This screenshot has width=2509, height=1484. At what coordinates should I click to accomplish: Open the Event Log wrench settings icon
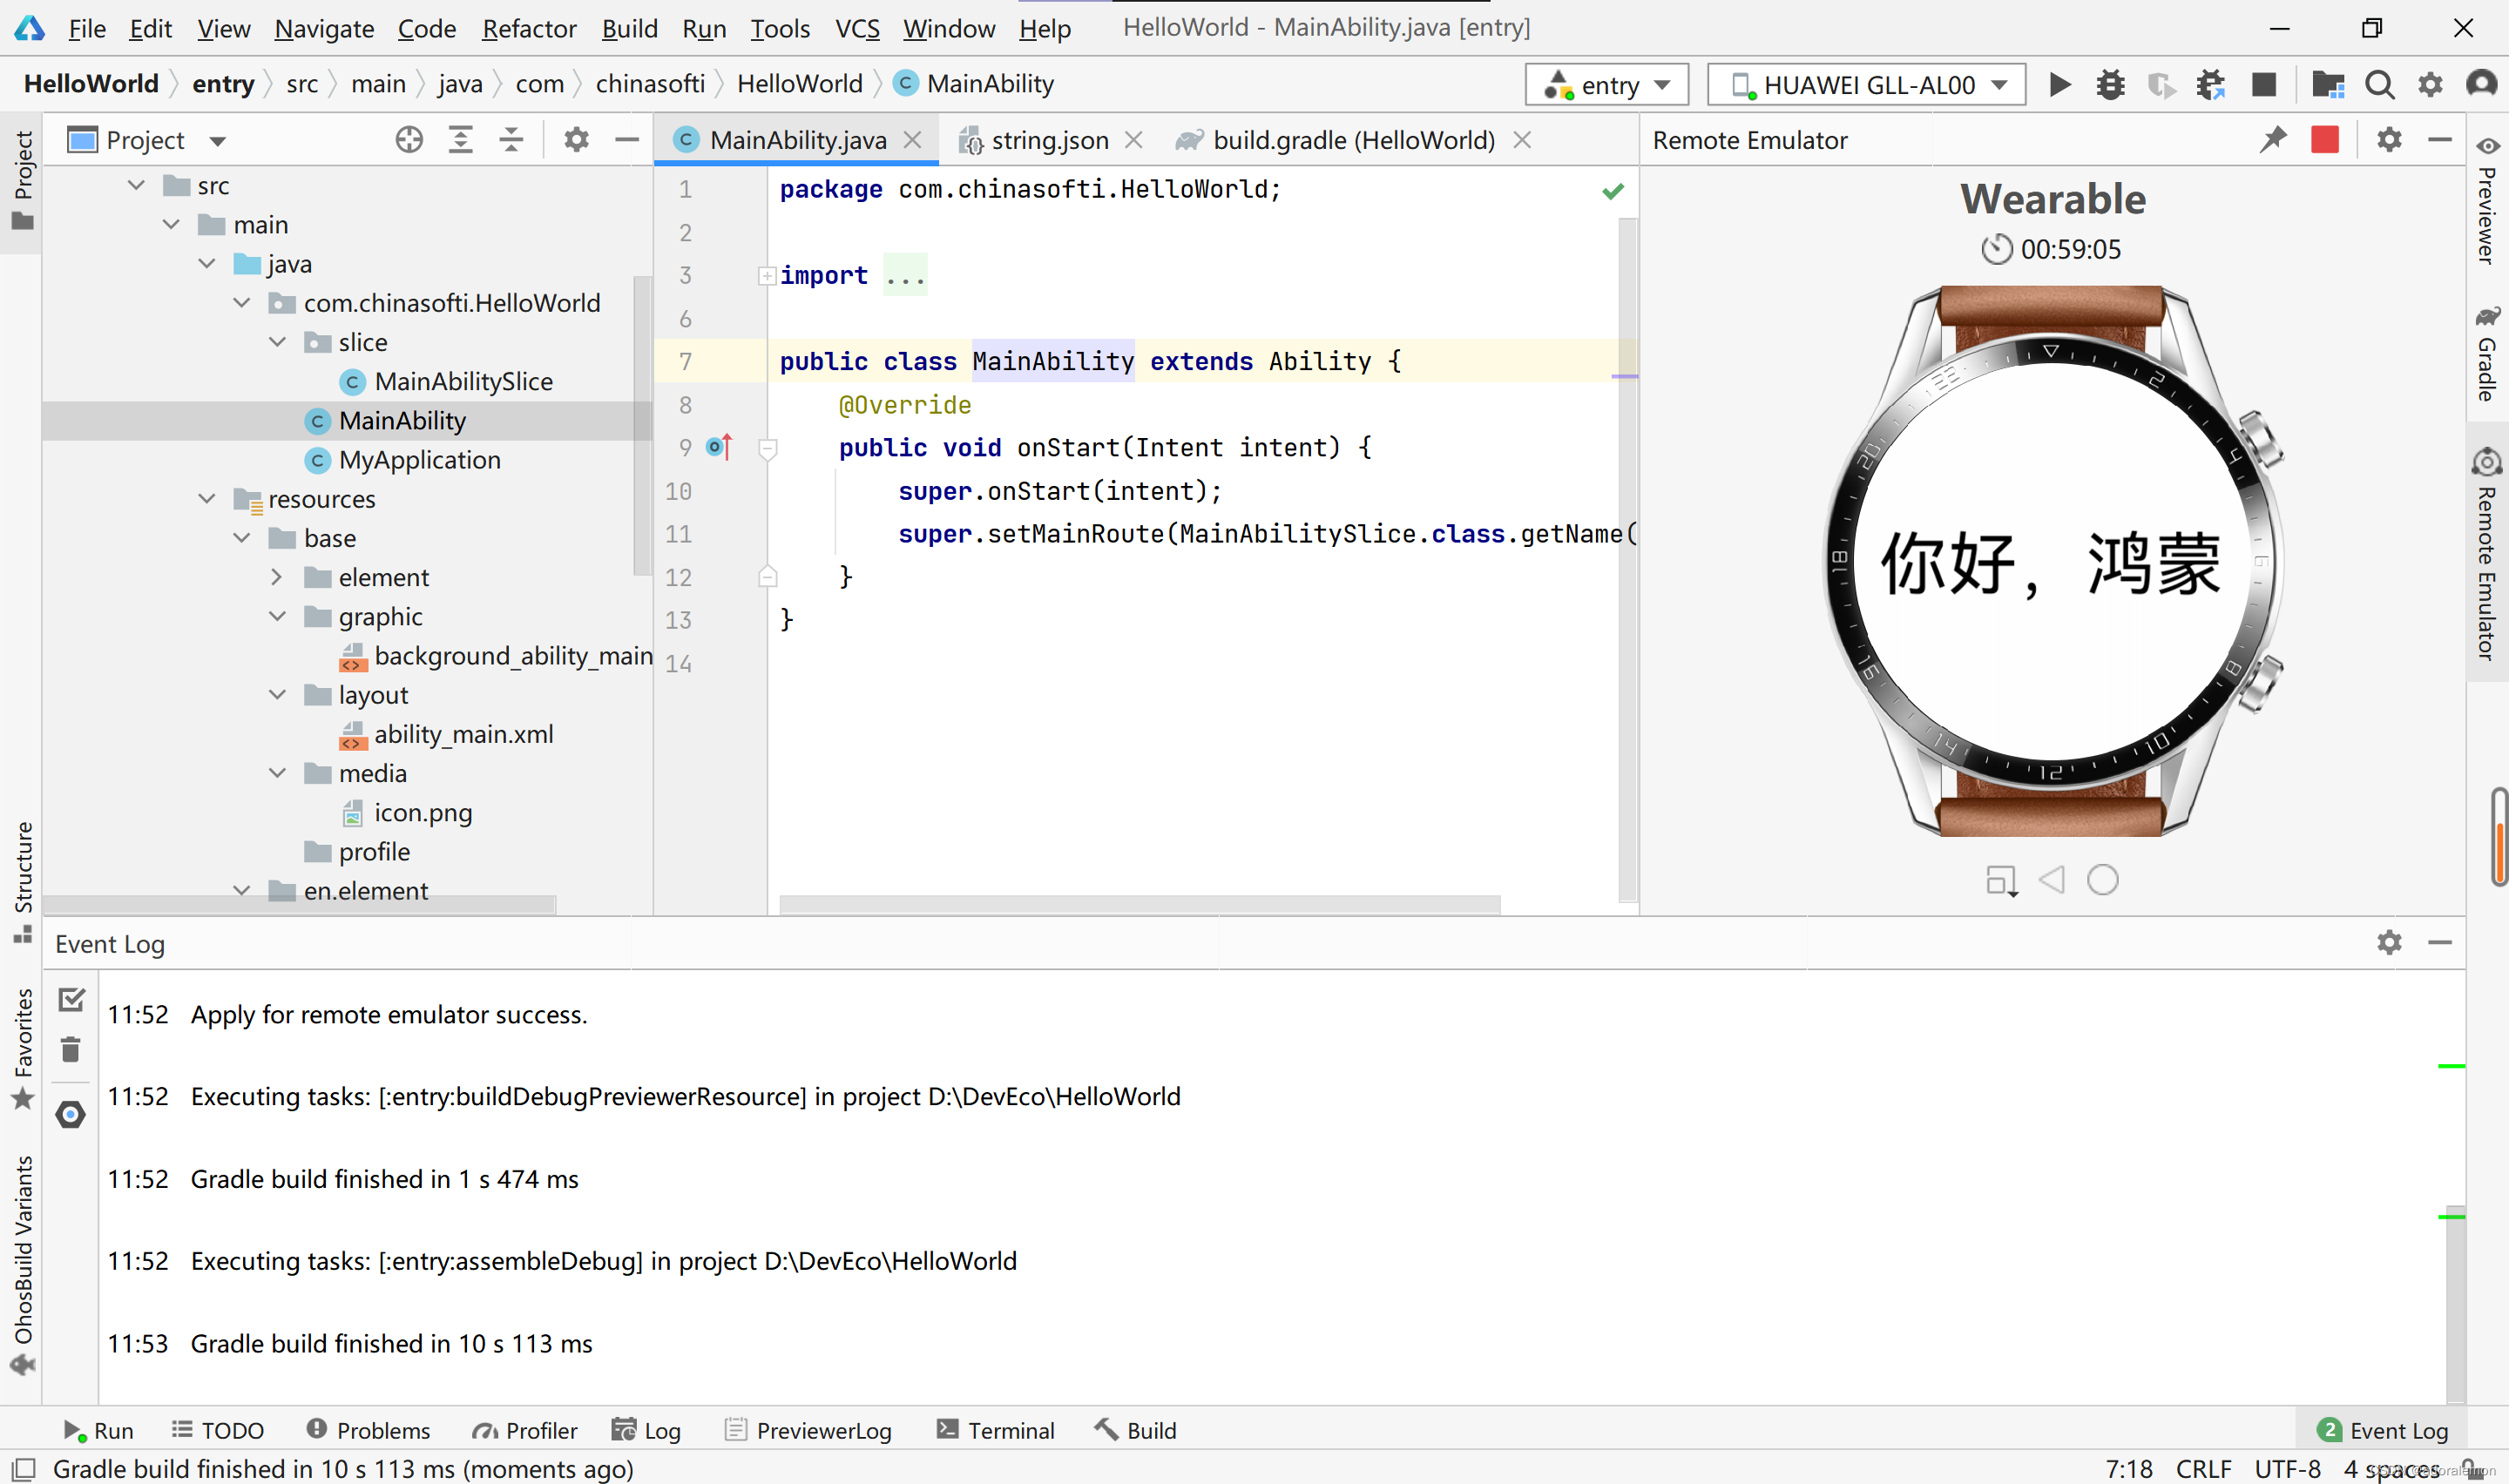[x=71, y=1114]
